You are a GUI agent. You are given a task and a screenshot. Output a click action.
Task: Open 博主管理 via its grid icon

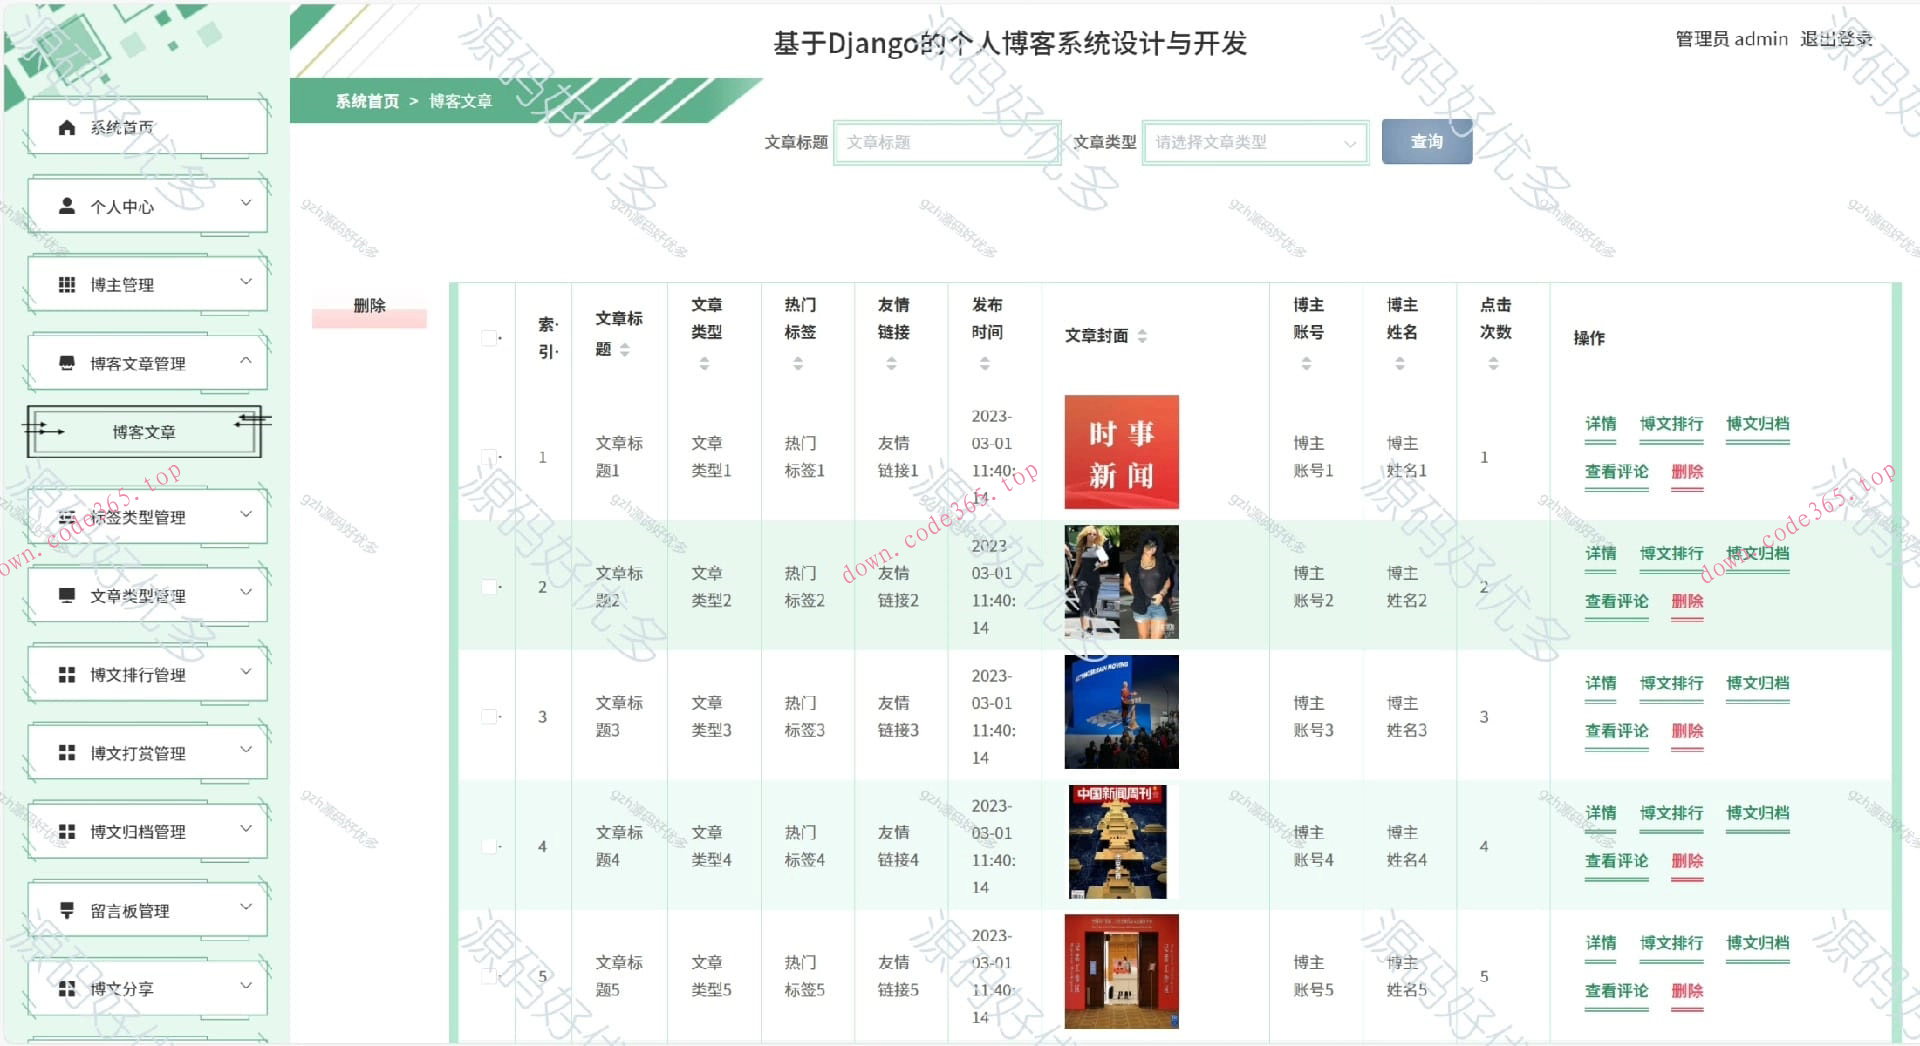(66, 284)
